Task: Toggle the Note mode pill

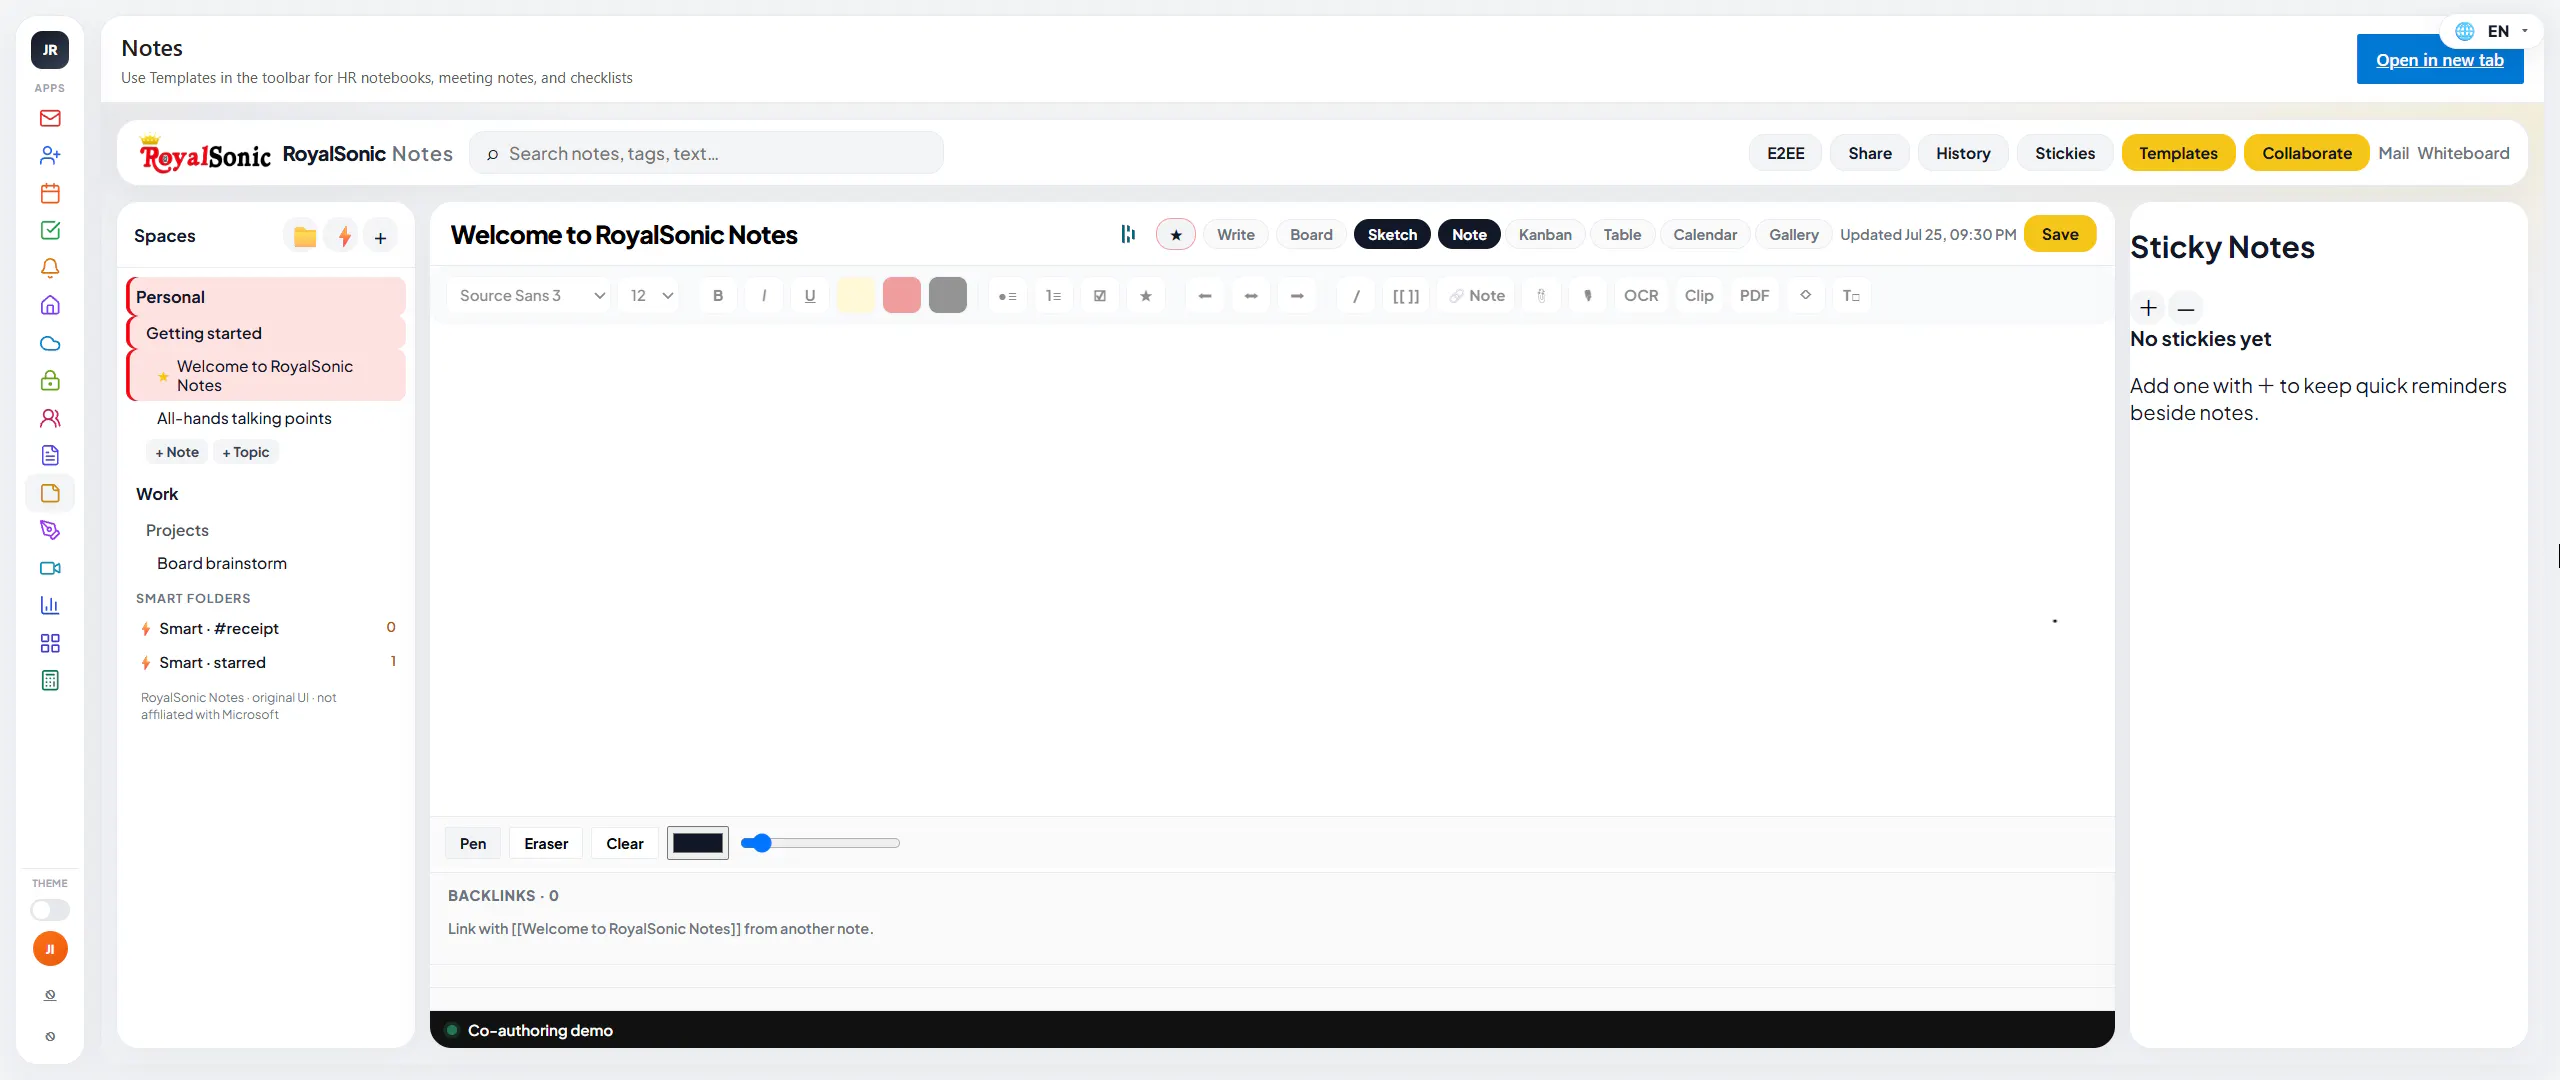Action: (1469, 235)
